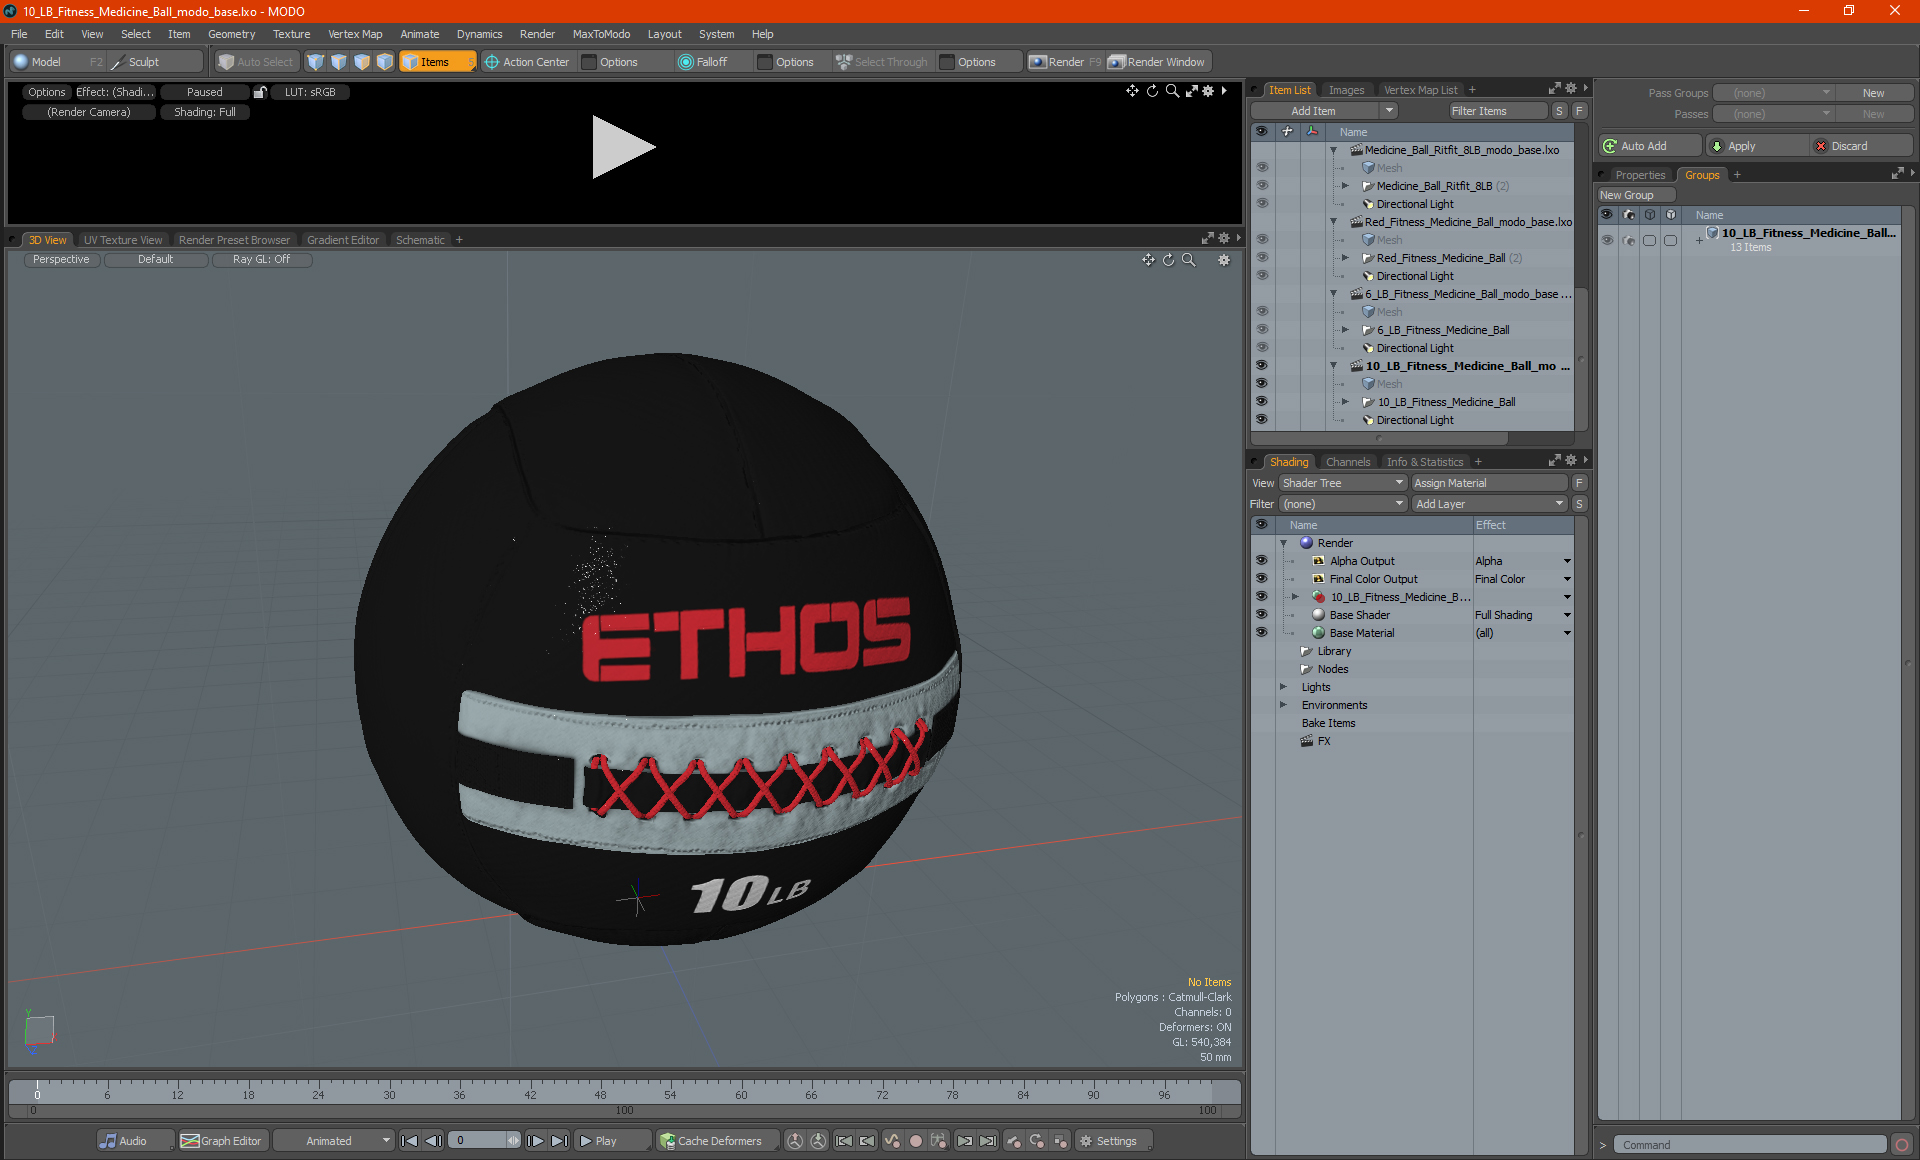Toggle visibility of 10_LB_Fitness_Medicine_Ball item
The height and width of the screenshot is (1160, 1920).
tap(1261, 402)
